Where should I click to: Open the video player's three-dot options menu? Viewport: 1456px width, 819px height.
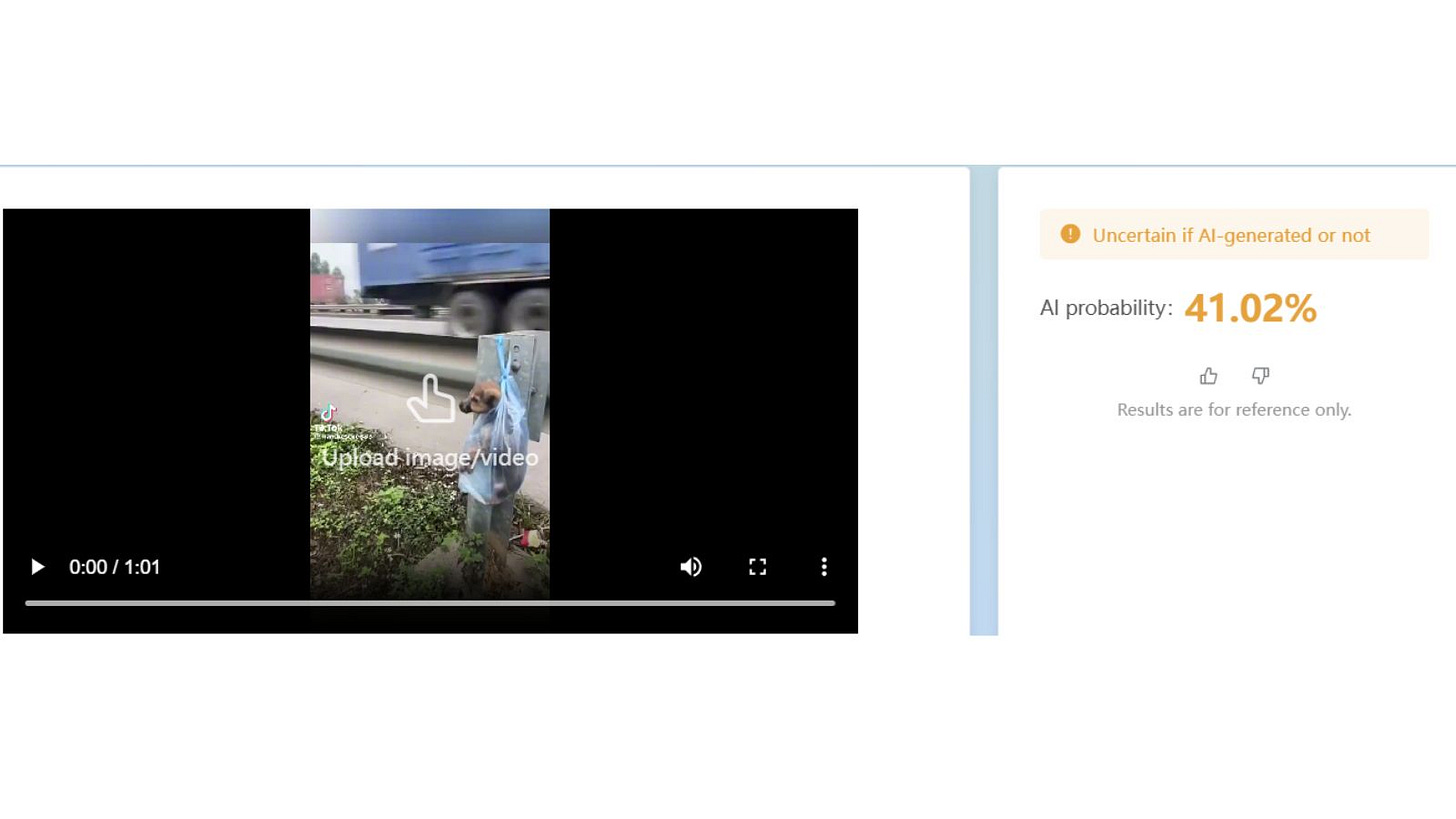pos(824,567)
